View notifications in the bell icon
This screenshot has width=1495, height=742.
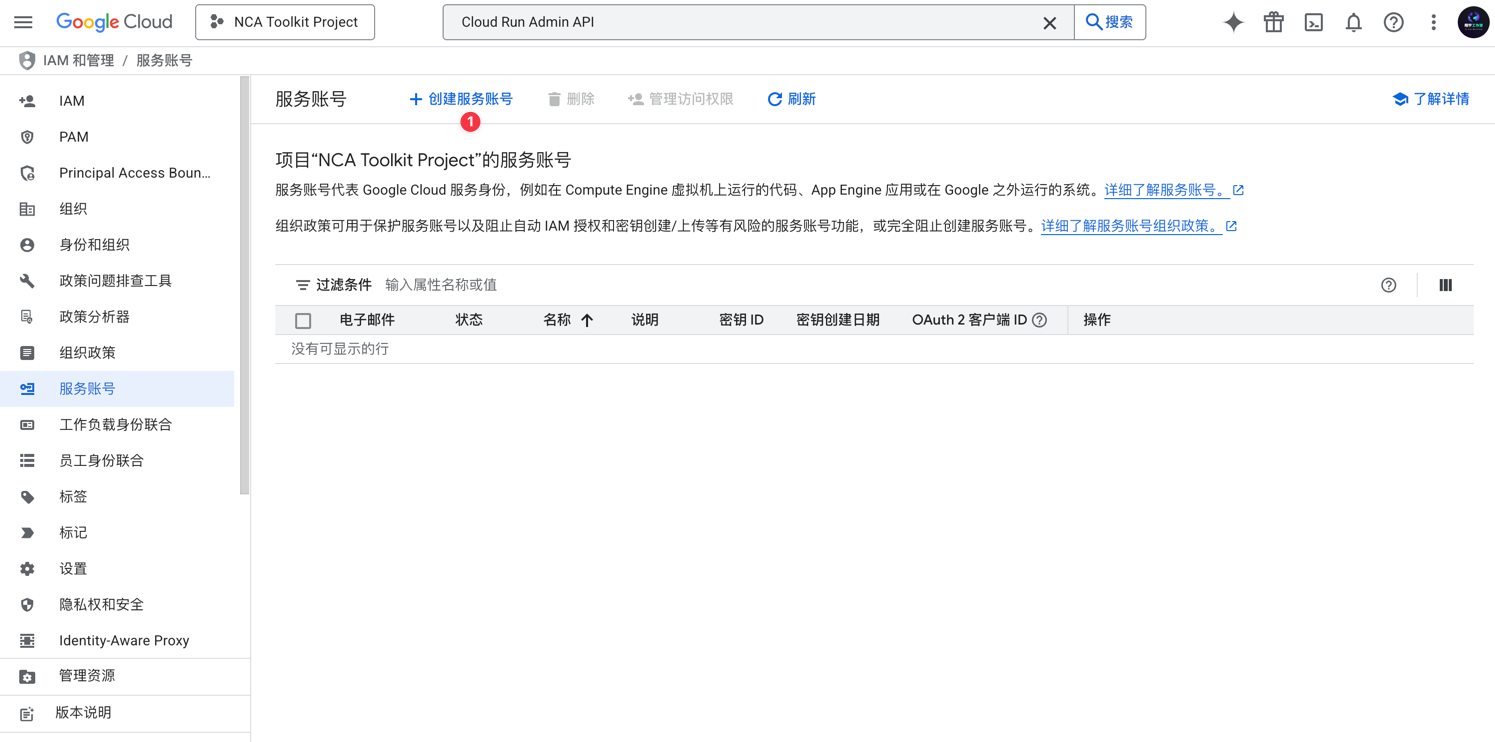click(x=1353, y=21)
